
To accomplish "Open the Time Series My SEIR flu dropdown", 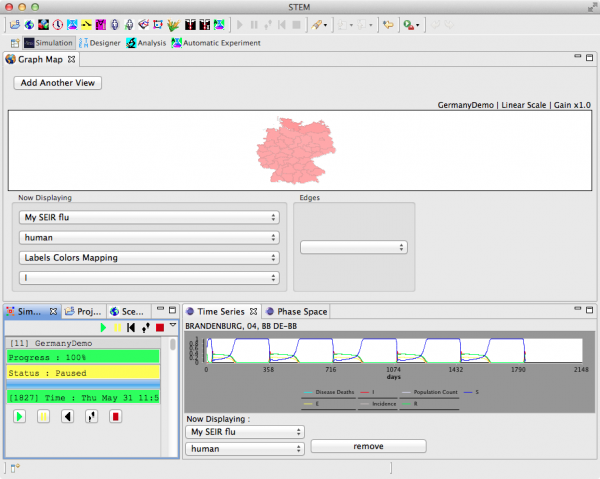I will pos(244,431).
